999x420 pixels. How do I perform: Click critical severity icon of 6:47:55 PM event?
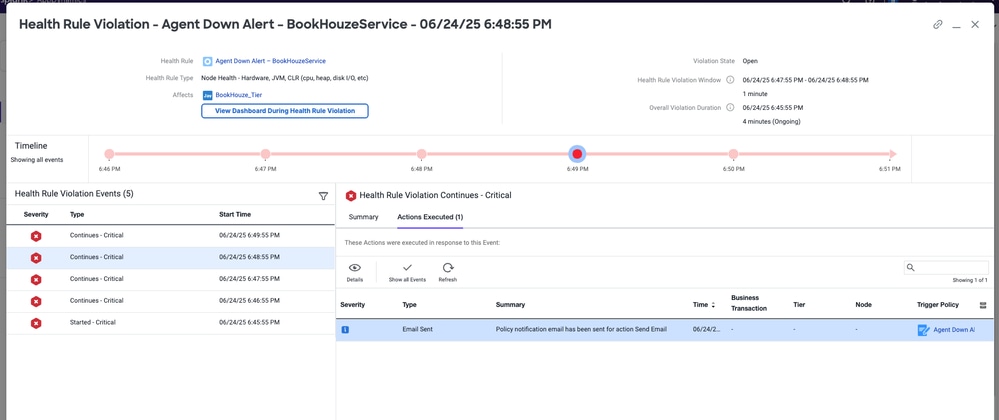(36, 280)
